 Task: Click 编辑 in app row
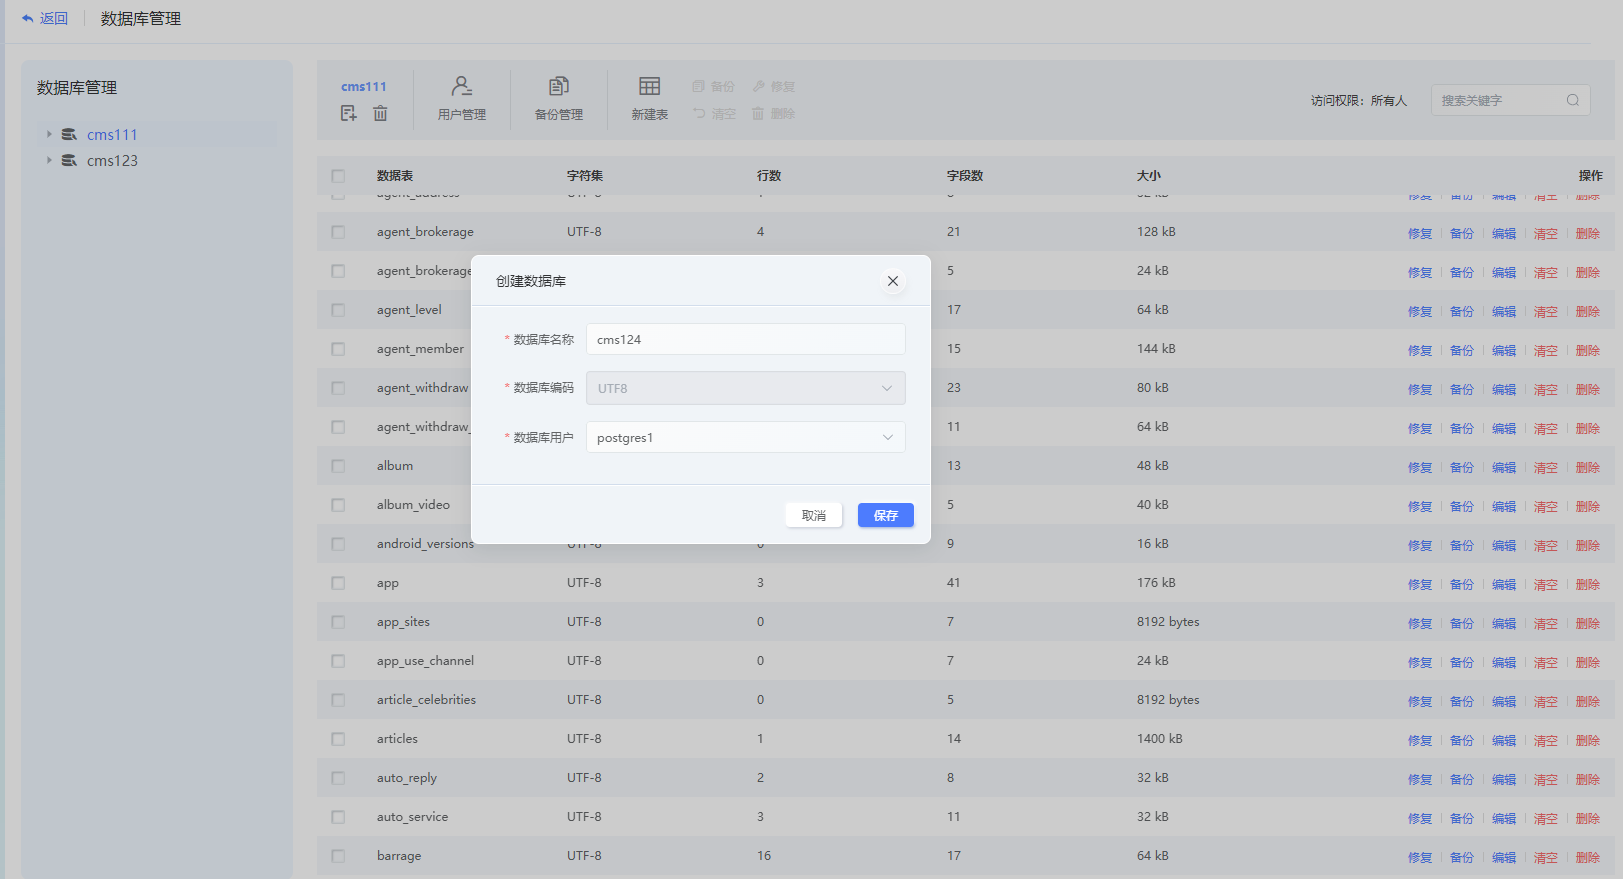tap(1504, 584)
